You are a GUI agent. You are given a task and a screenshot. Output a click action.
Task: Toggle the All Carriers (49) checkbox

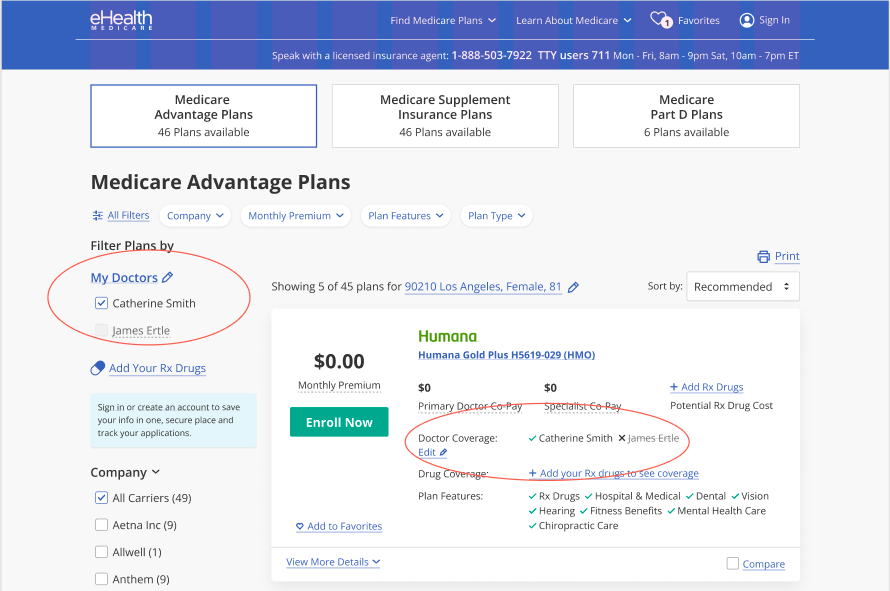click(101, 498)
